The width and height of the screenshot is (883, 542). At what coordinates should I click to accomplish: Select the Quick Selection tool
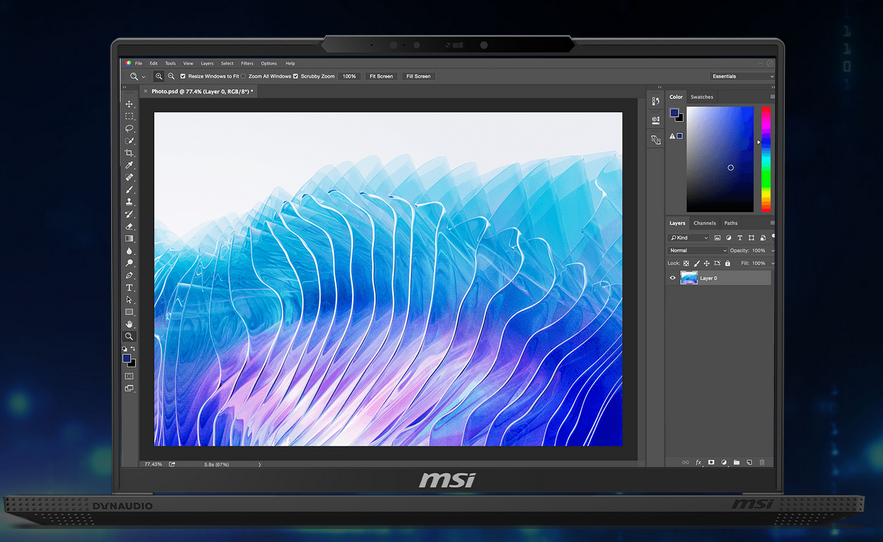[x=129, y=141]
